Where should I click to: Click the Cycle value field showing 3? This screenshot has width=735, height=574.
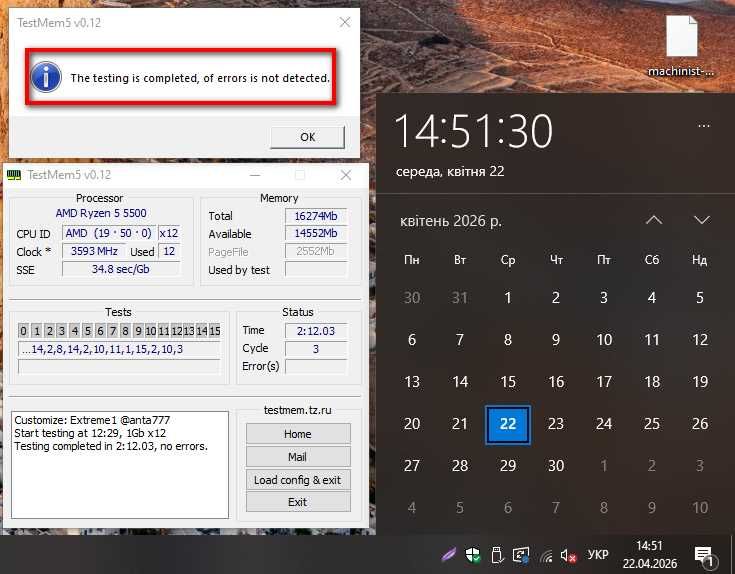(316, 349)
